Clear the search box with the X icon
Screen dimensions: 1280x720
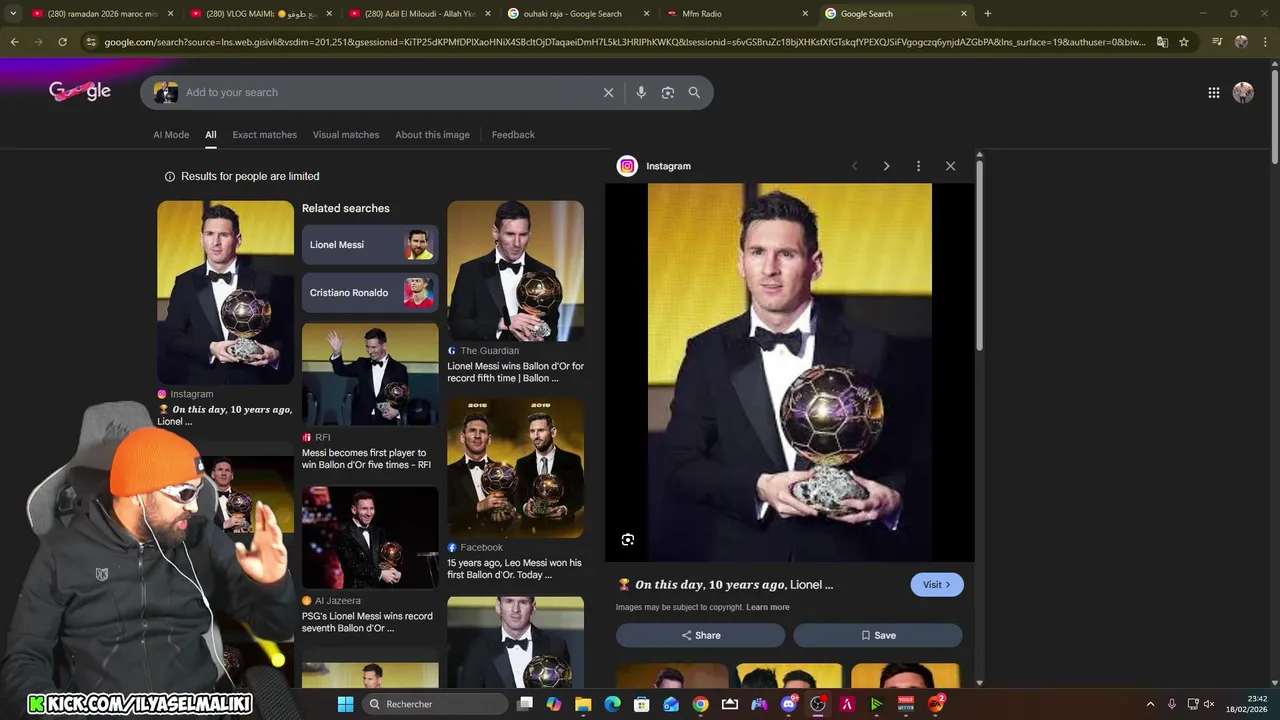pyautogui.click(x=608, y=92)
